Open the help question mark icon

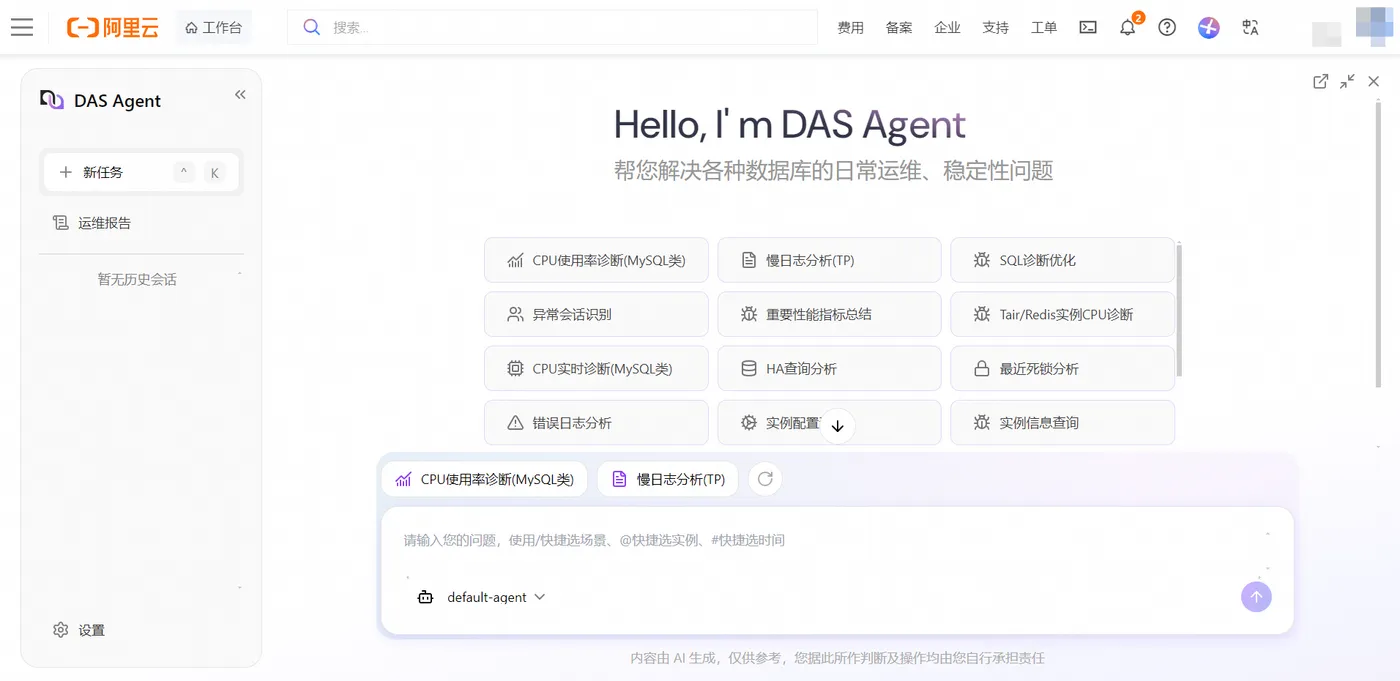[x=1167, y=27]
